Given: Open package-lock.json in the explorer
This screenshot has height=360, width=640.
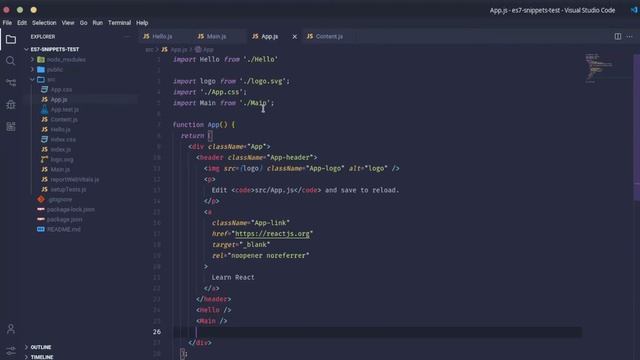Looking at the screenshot, I should (70, 209).
